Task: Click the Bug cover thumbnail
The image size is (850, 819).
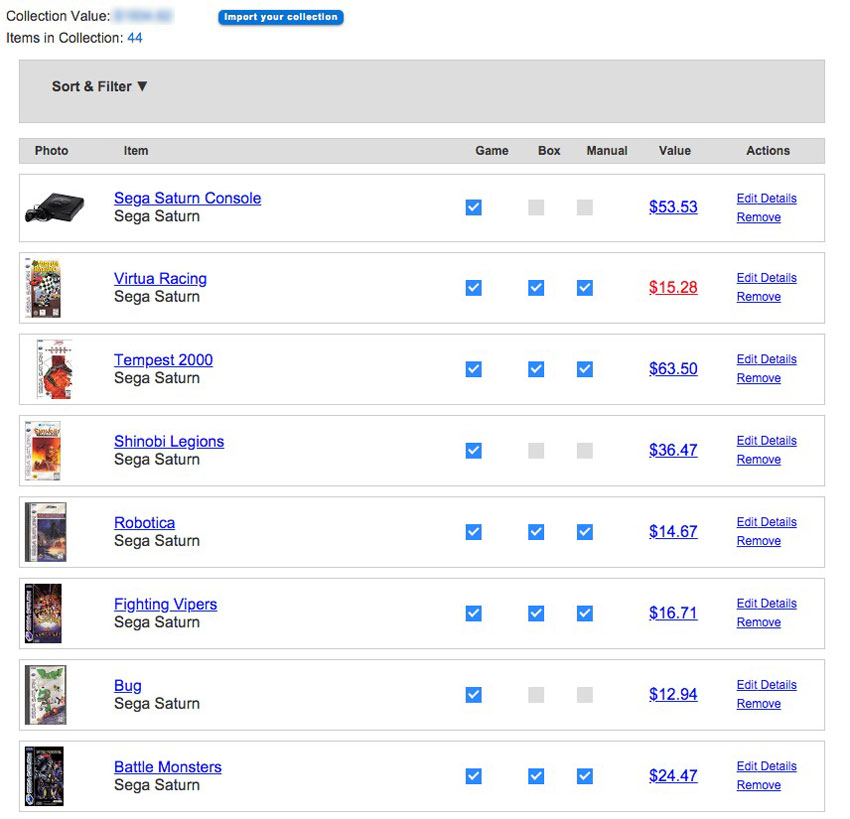Action: (46, 695)
